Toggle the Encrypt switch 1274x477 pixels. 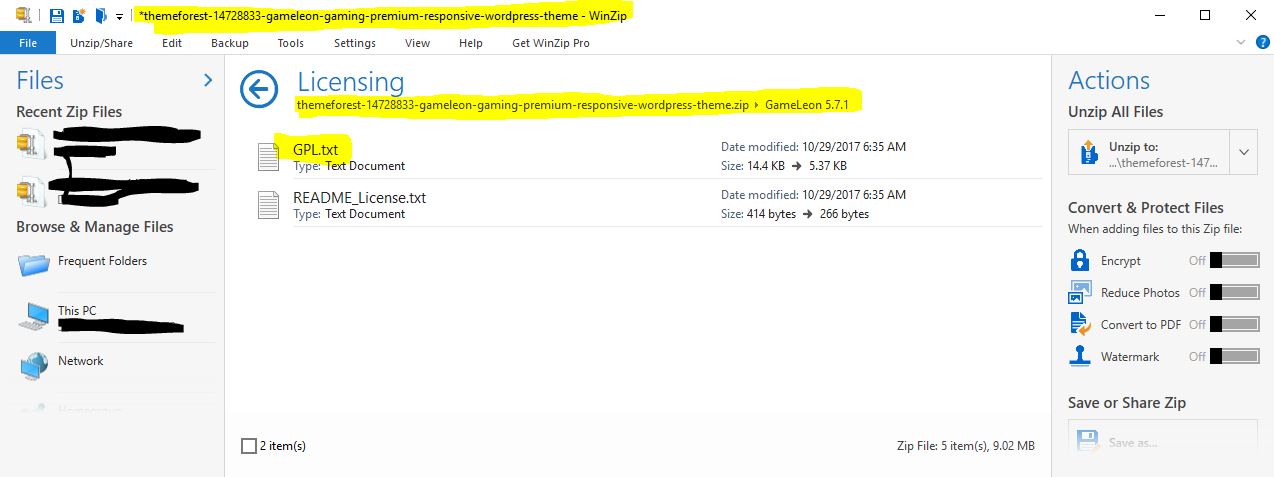pos(1234,260)
